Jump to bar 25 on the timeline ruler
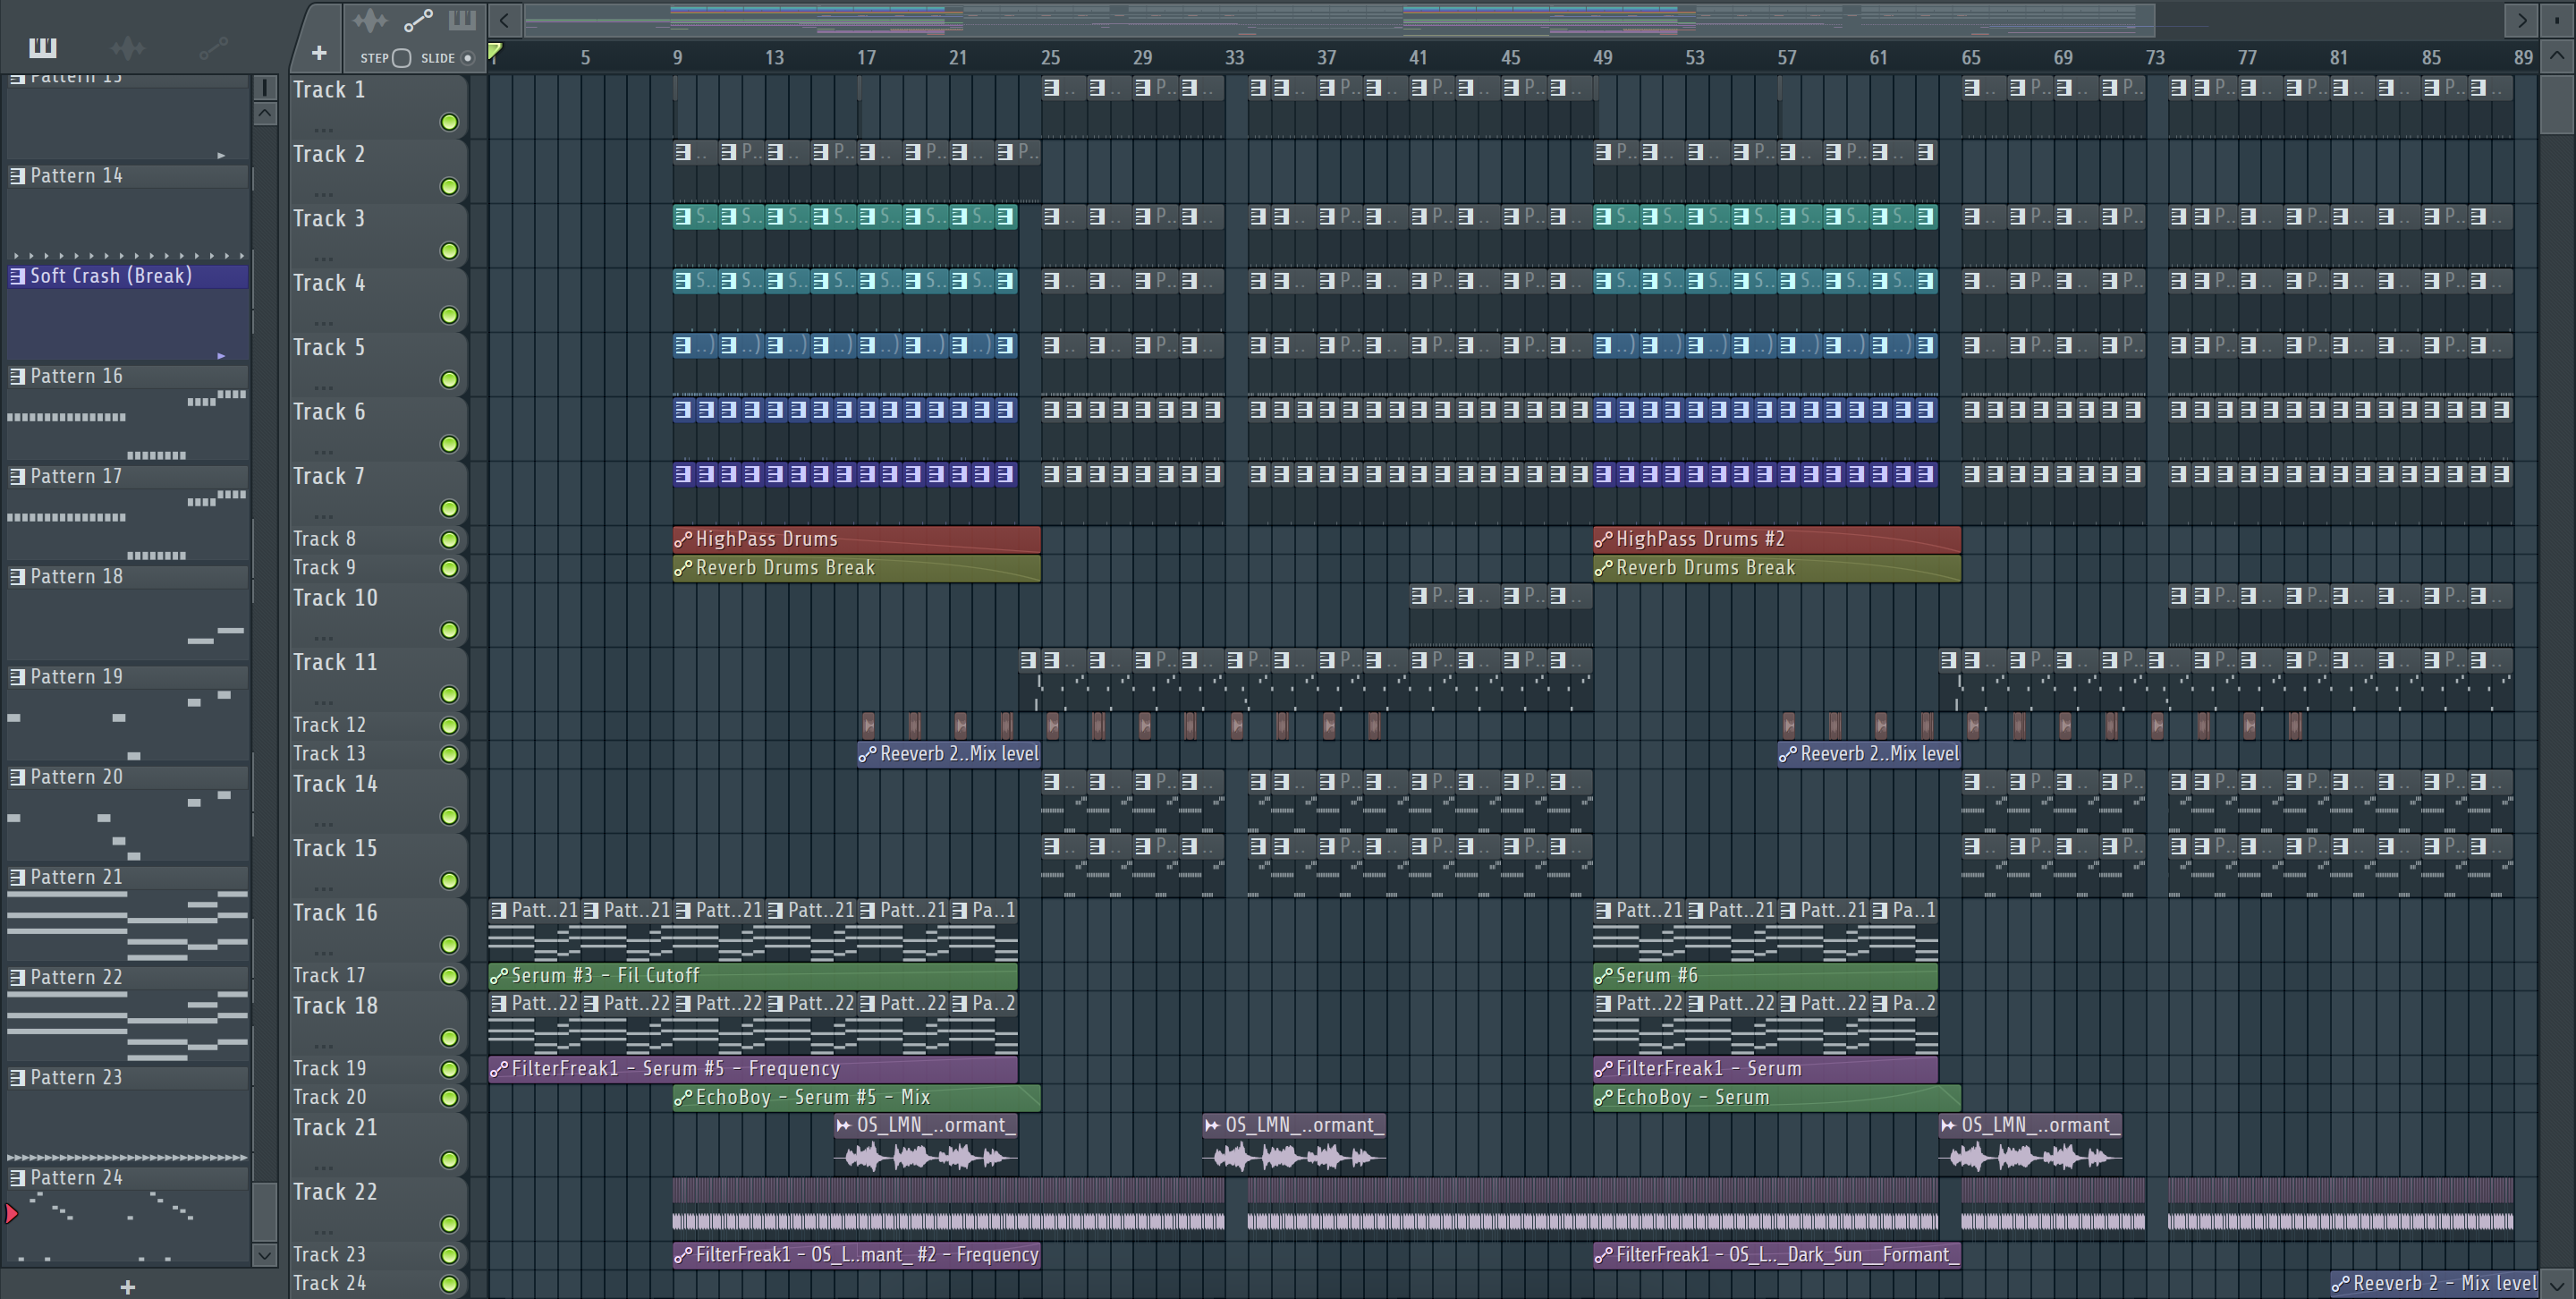The height and width of the screenshot is (1299, 2576). pyautogui.click(x=1050, y=58)
